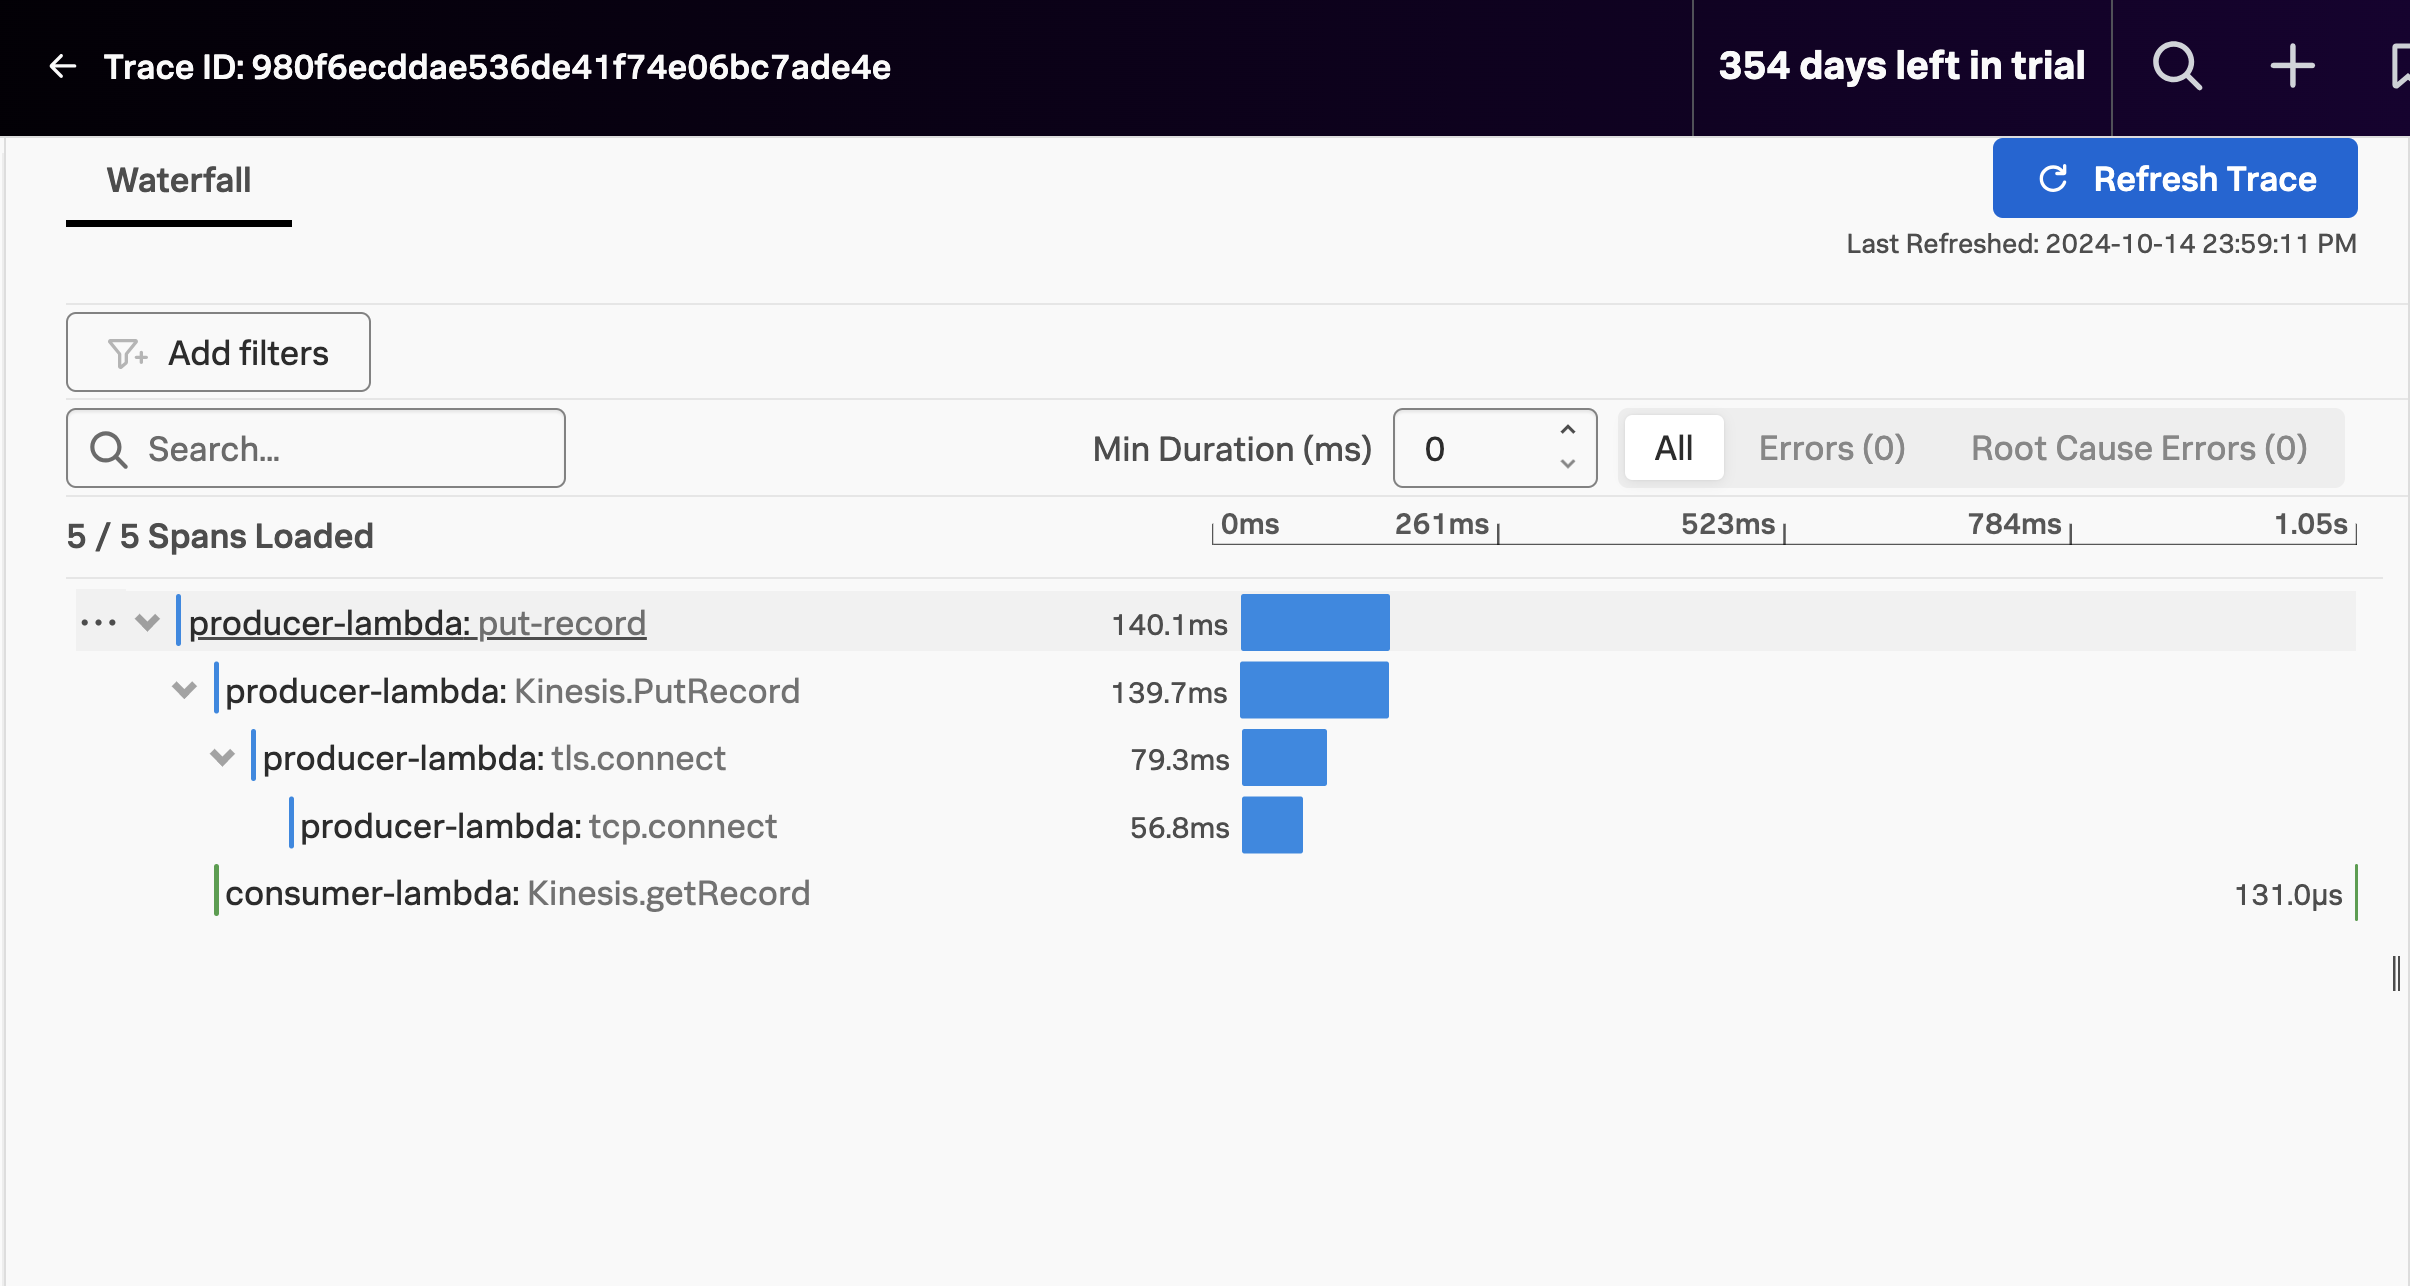
Task: Select the Root Cause Errors (0) tab
Action: 2139,448
